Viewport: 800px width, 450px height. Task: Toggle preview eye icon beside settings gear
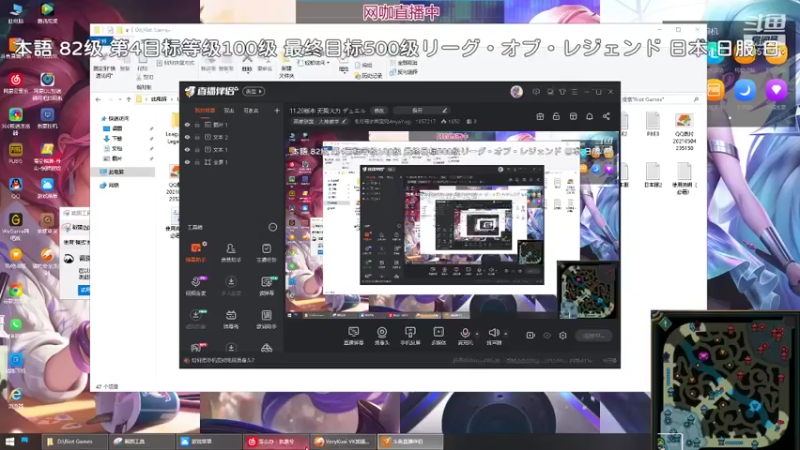pyautogui.click(x=547, y=335)
